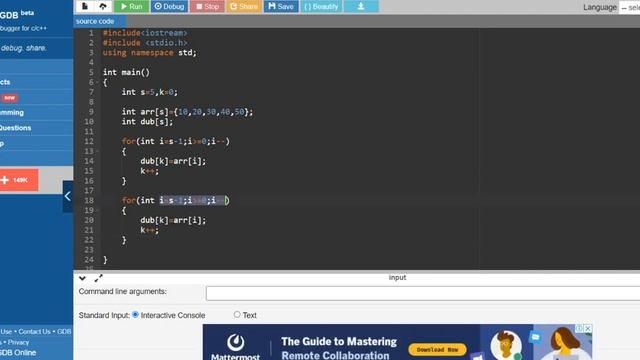Collapse the left sidebar with arrow
Screen dimensions: 640x360
68,196
